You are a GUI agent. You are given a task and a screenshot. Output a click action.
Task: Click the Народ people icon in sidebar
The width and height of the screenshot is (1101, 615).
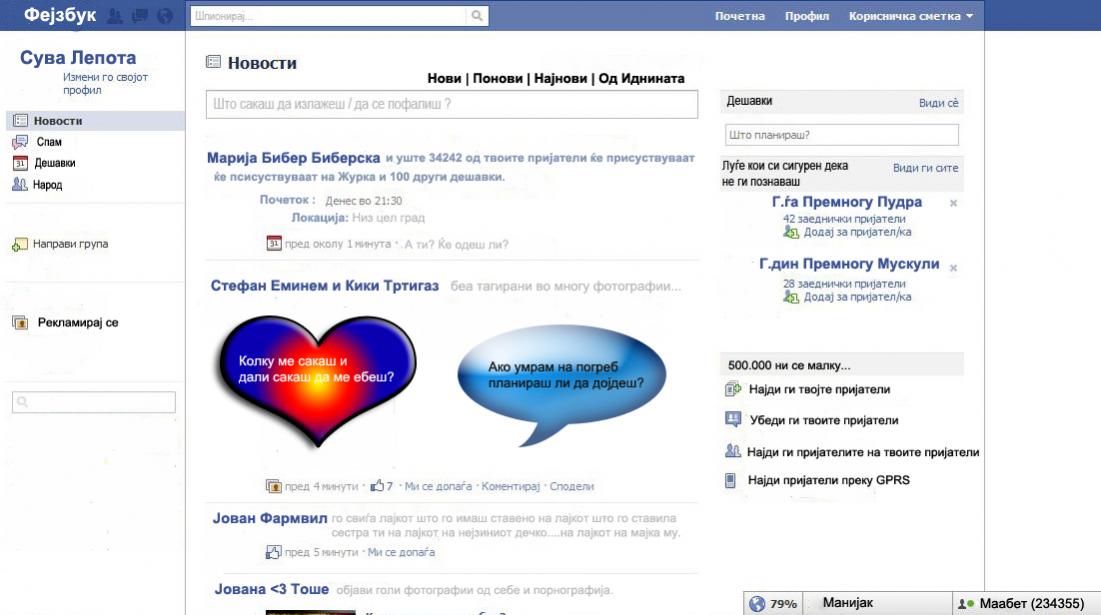point(20,185)
